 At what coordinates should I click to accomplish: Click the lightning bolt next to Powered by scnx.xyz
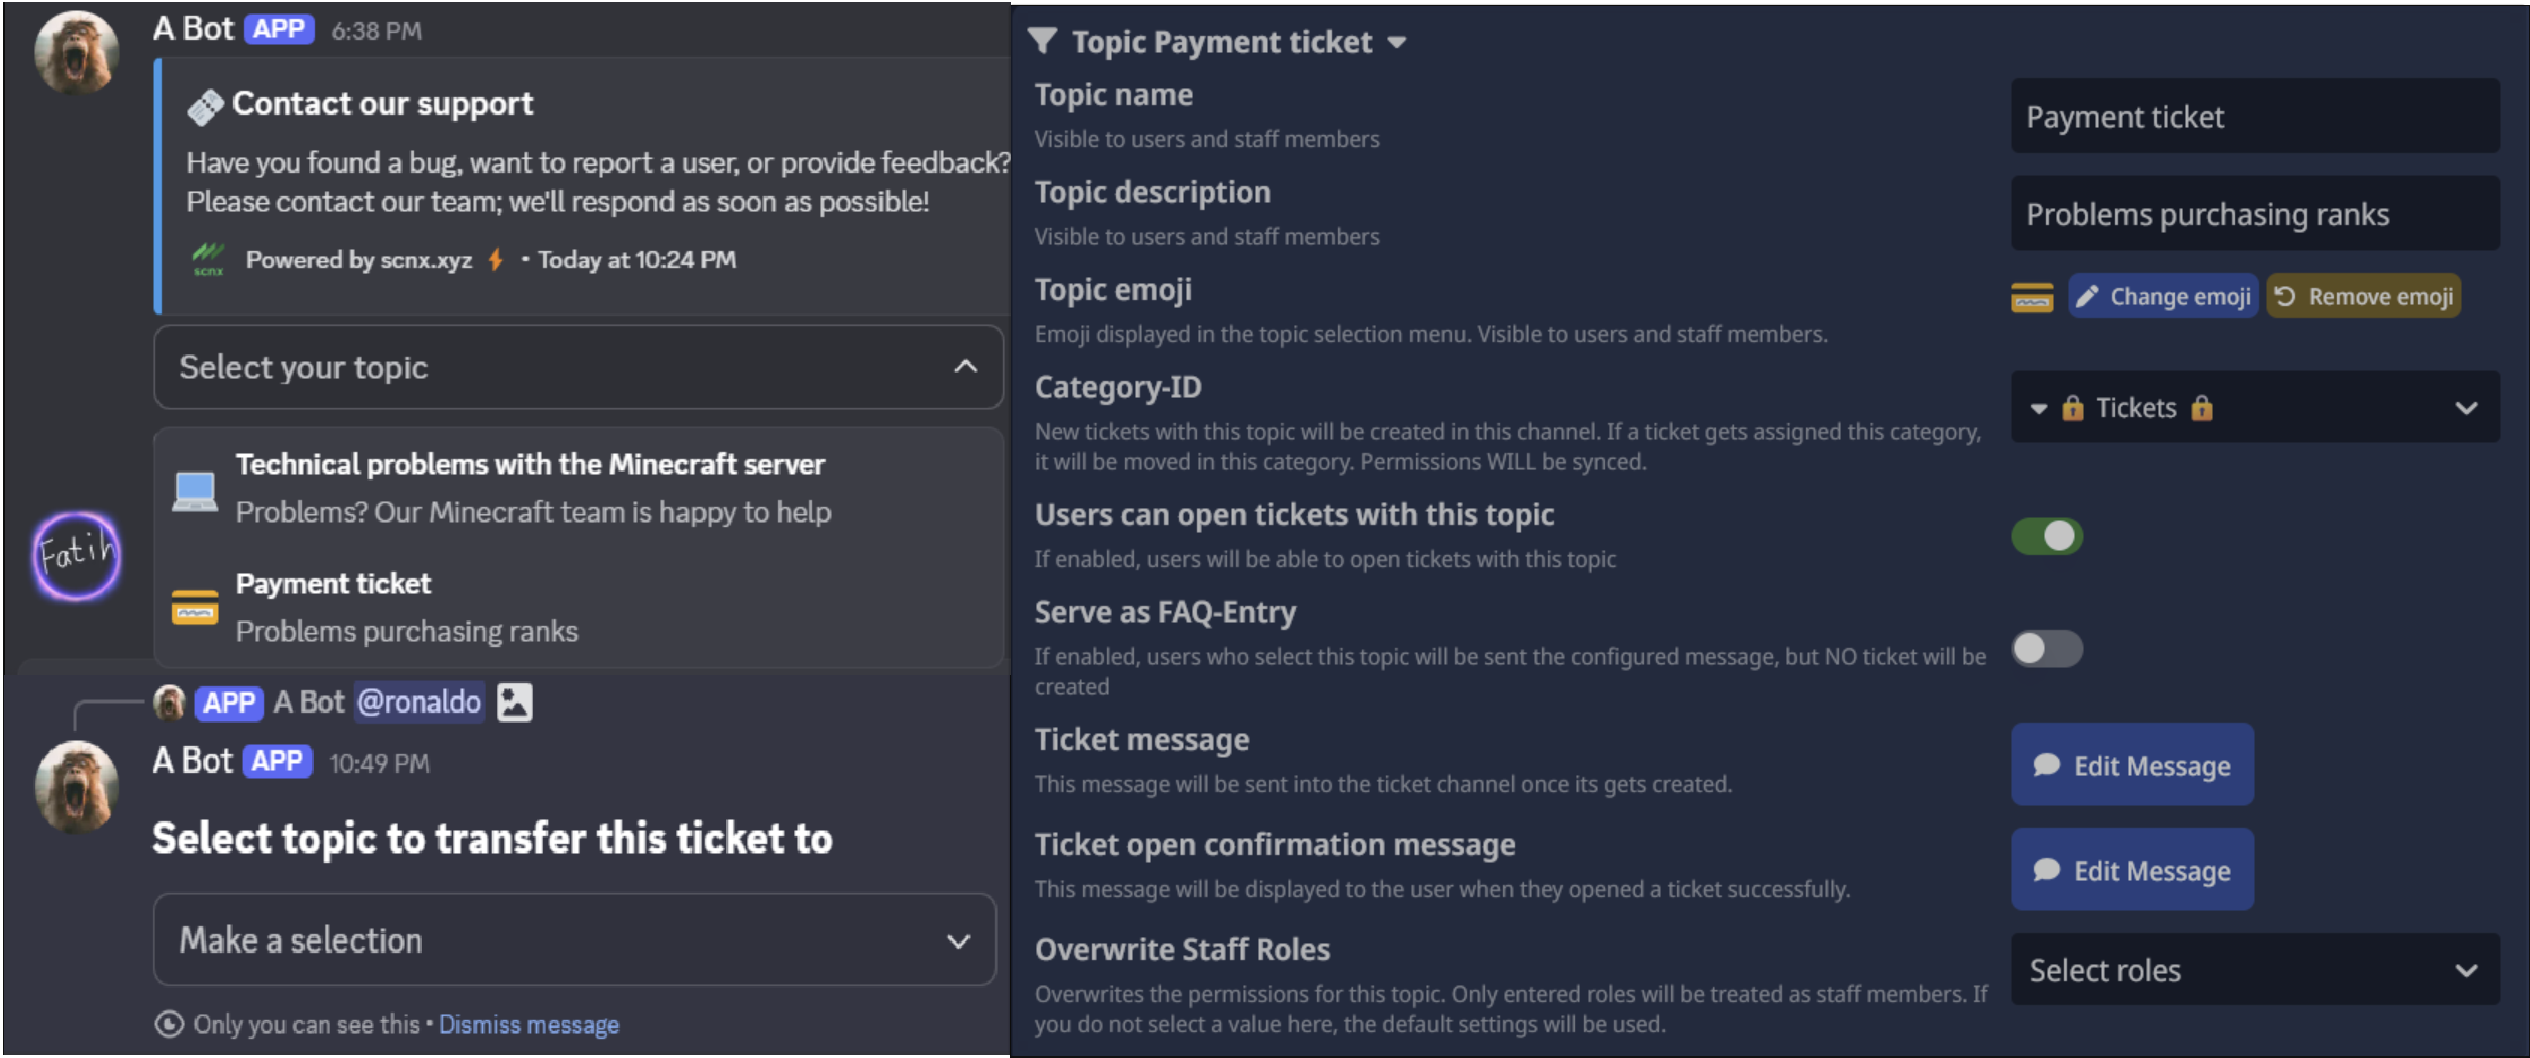click(x=497, y=259)
